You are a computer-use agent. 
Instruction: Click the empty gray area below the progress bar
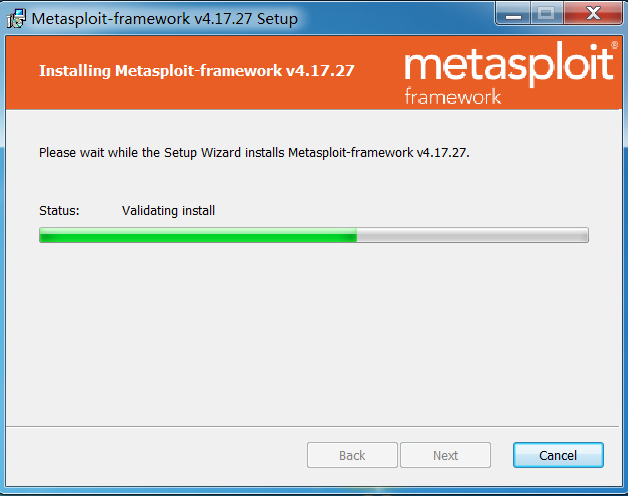point(312,333)
